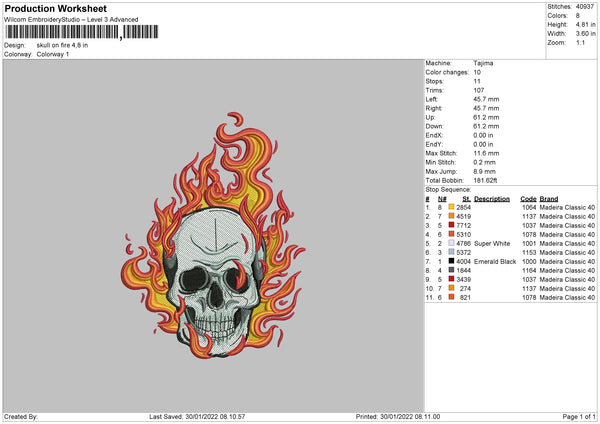The image size is (600, 424).
Task: Click the 'Description' column header
Action: coord(492,199)
